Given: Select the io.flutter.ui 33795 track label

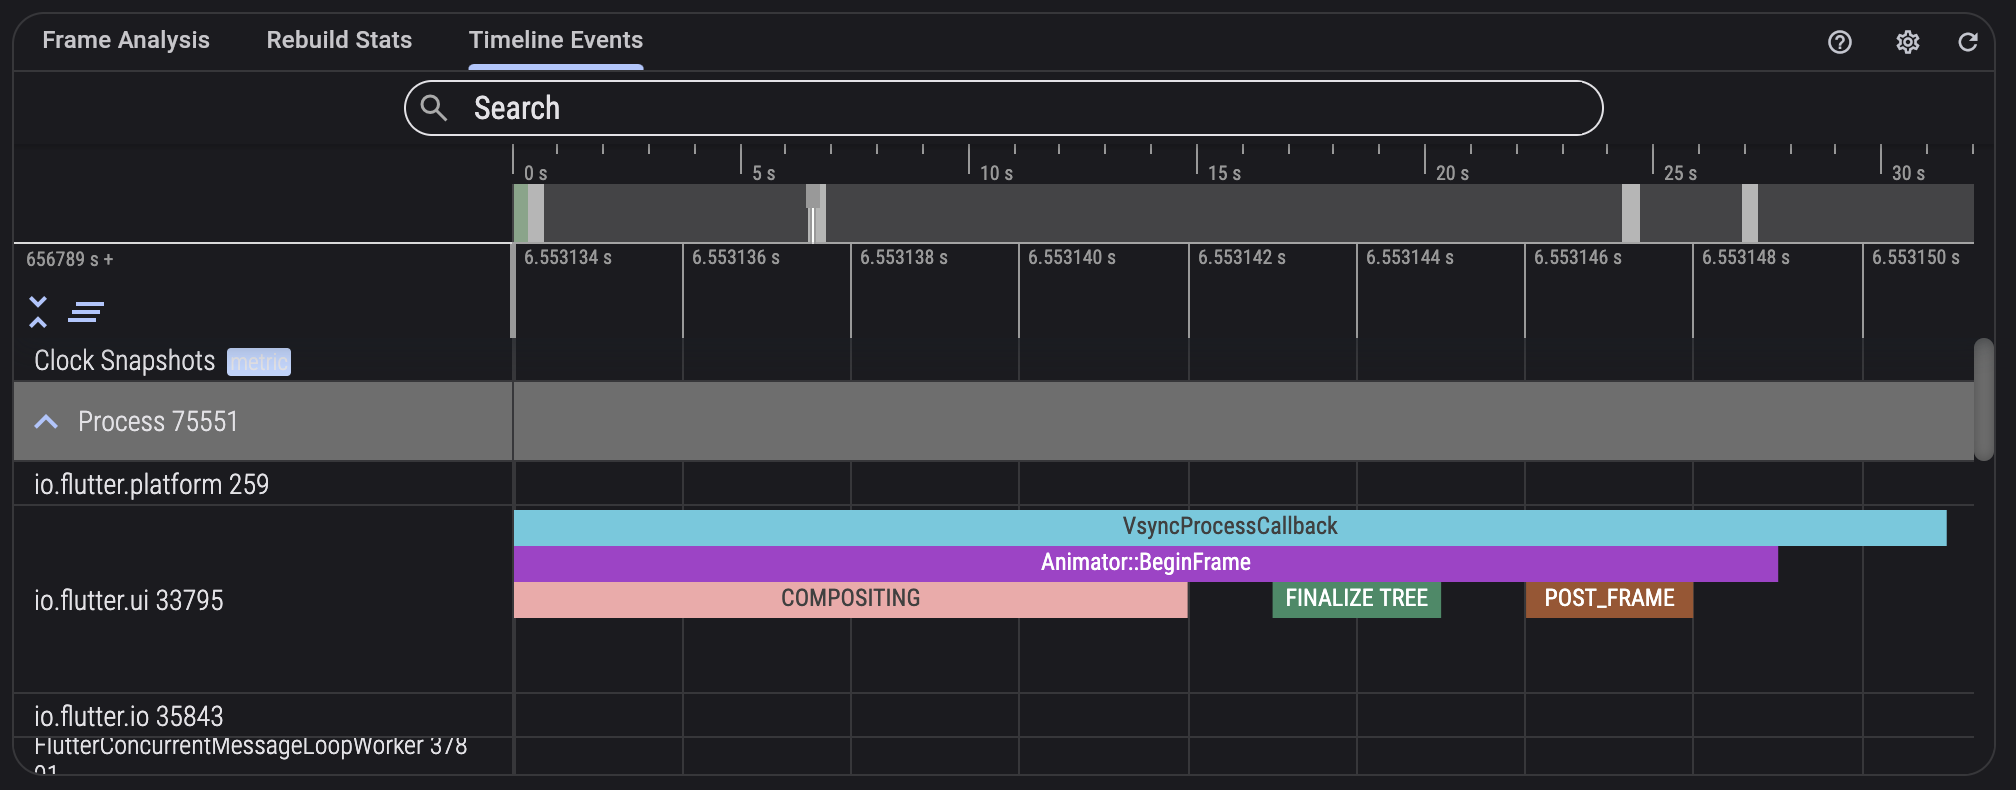Looking at the screenshot, I should [x=129, y=600].
